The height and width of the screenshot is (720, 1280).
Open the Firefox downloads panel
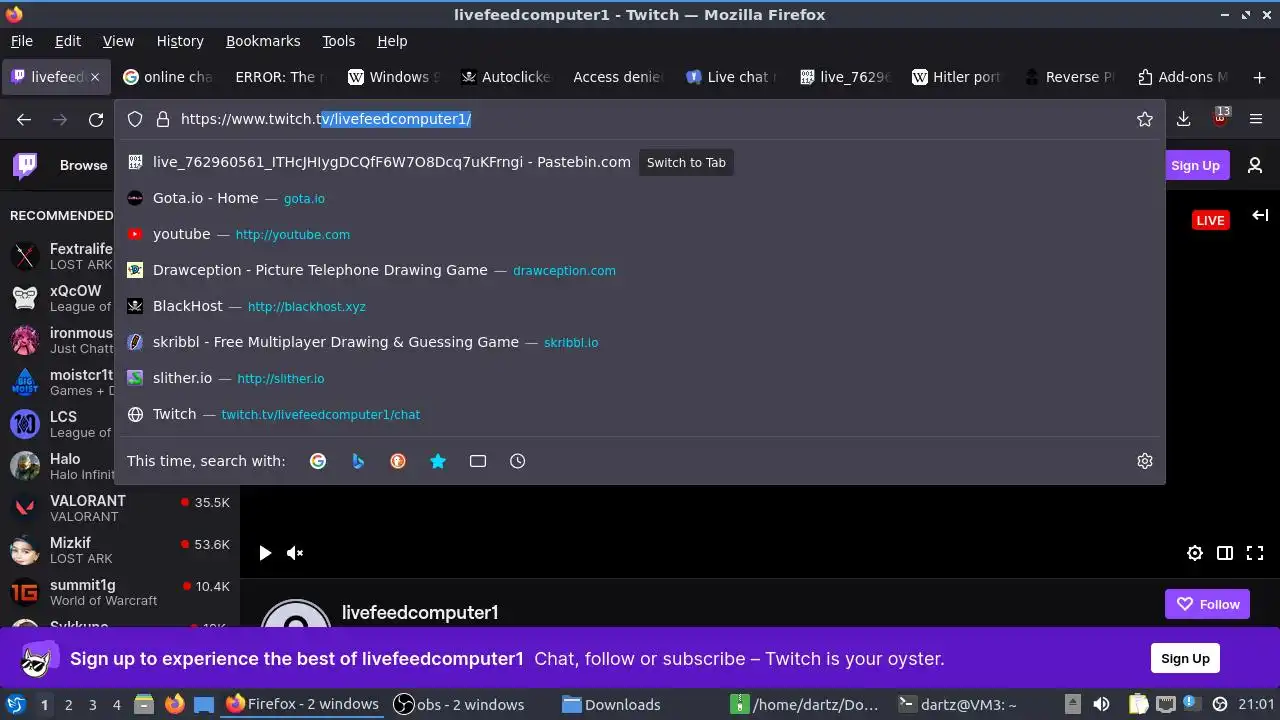tap(1183, 119)
